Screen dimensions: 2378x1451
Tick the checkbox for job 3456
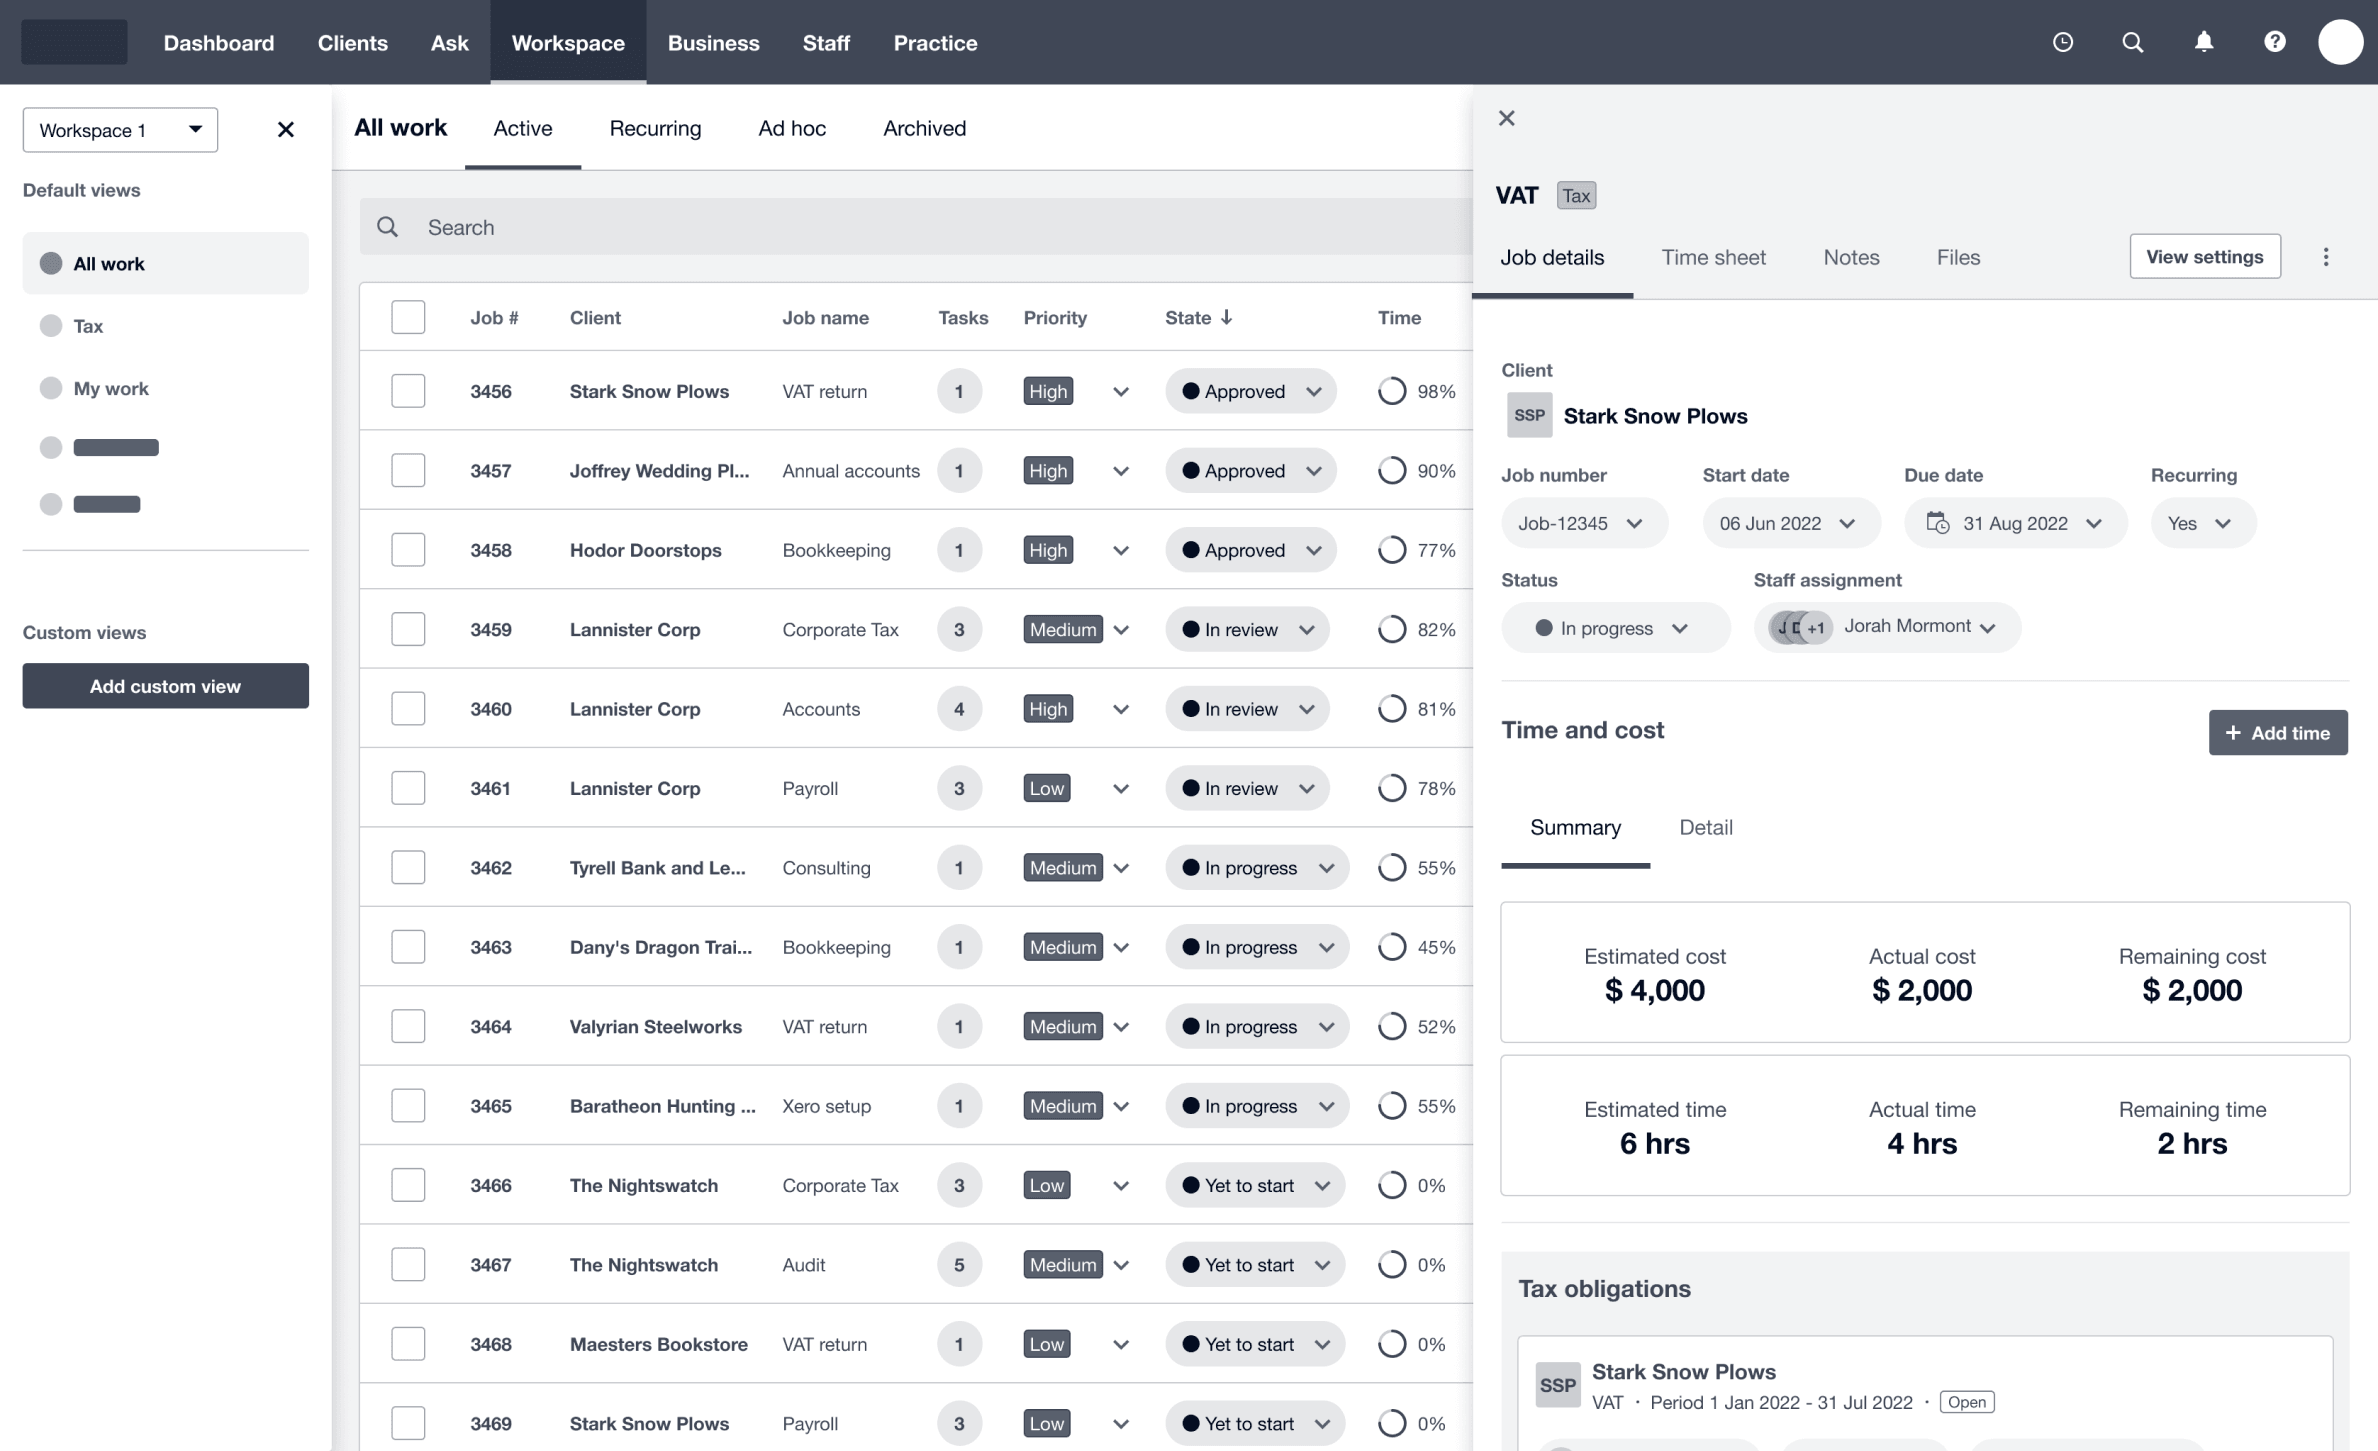[408, 391]
